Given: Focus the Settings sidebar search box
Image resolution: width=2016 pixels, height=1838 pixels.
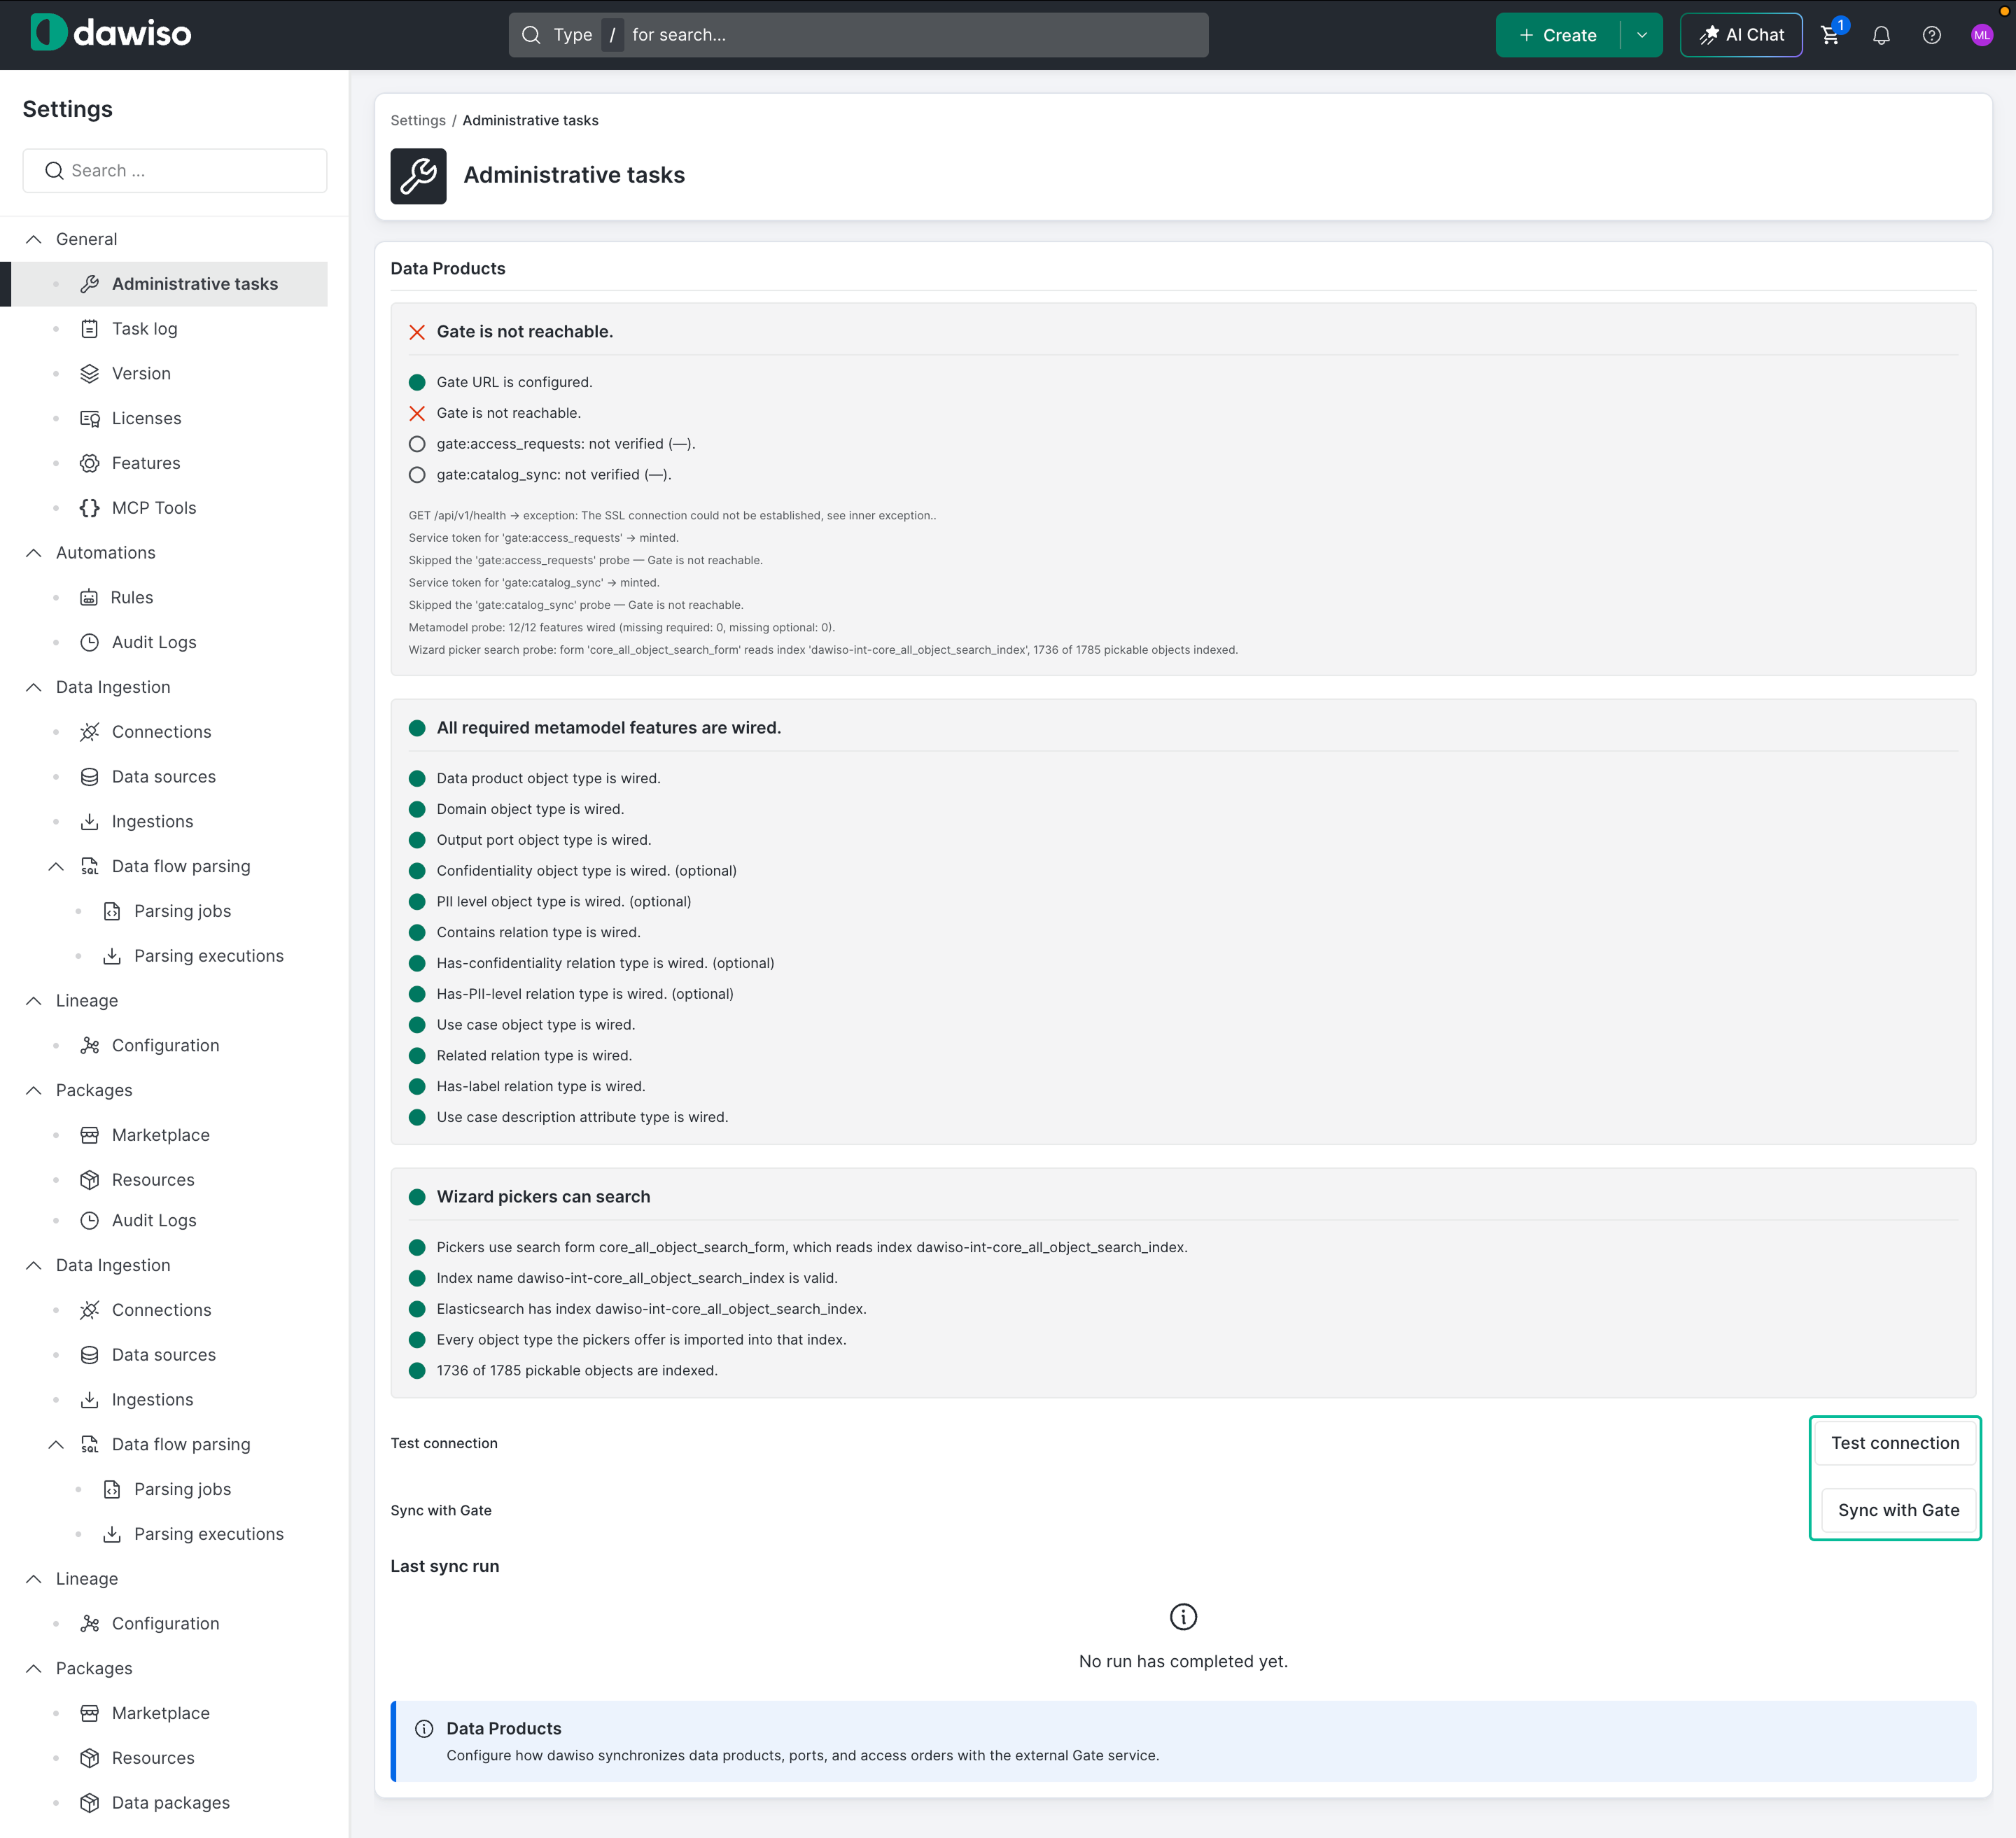Looking at the screenshot, I should [x=175, y=171].
